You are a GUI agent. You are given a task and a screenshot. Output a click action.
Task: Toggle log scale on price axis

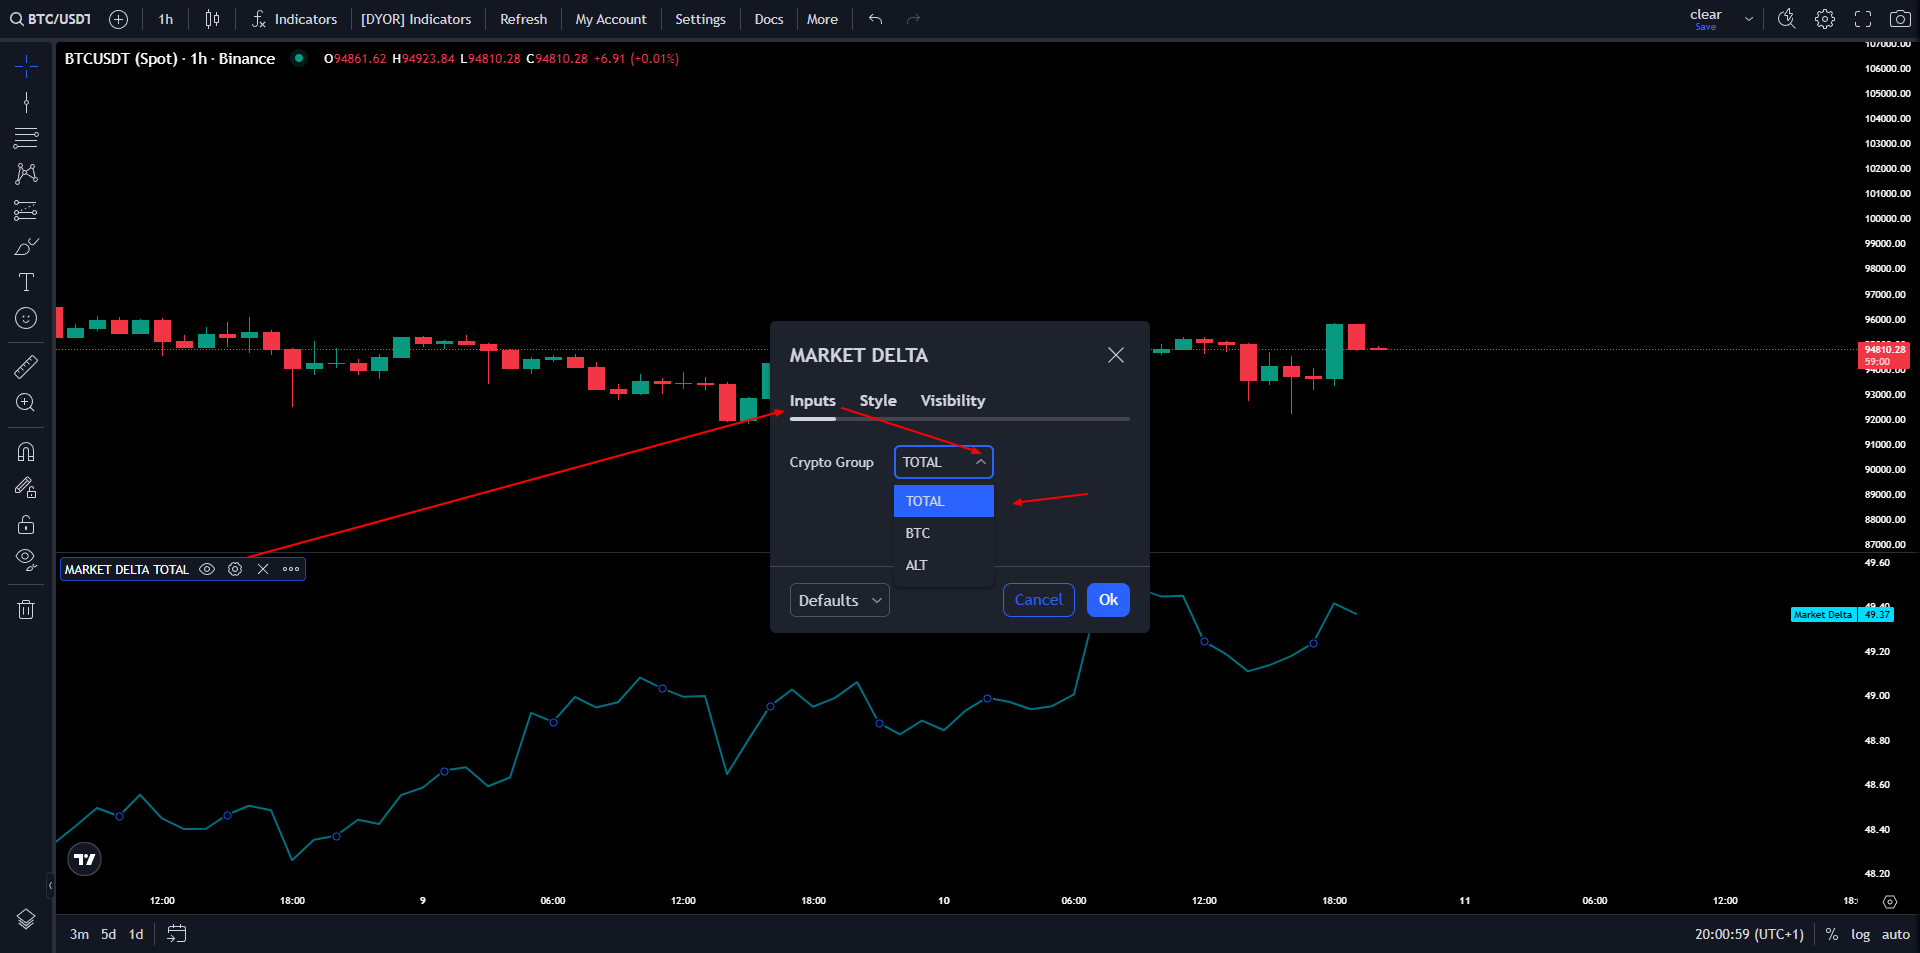(1860, 934)
